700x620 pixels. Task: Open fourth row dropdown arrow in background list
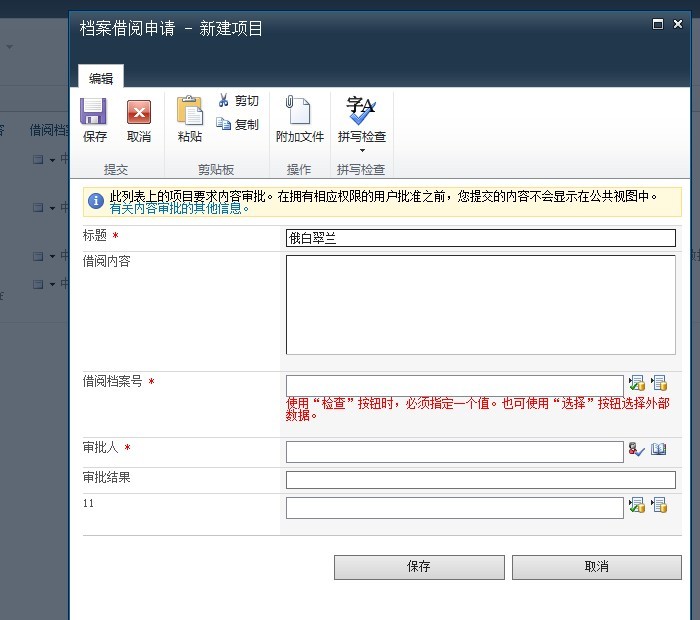click(x=52, y=284)
